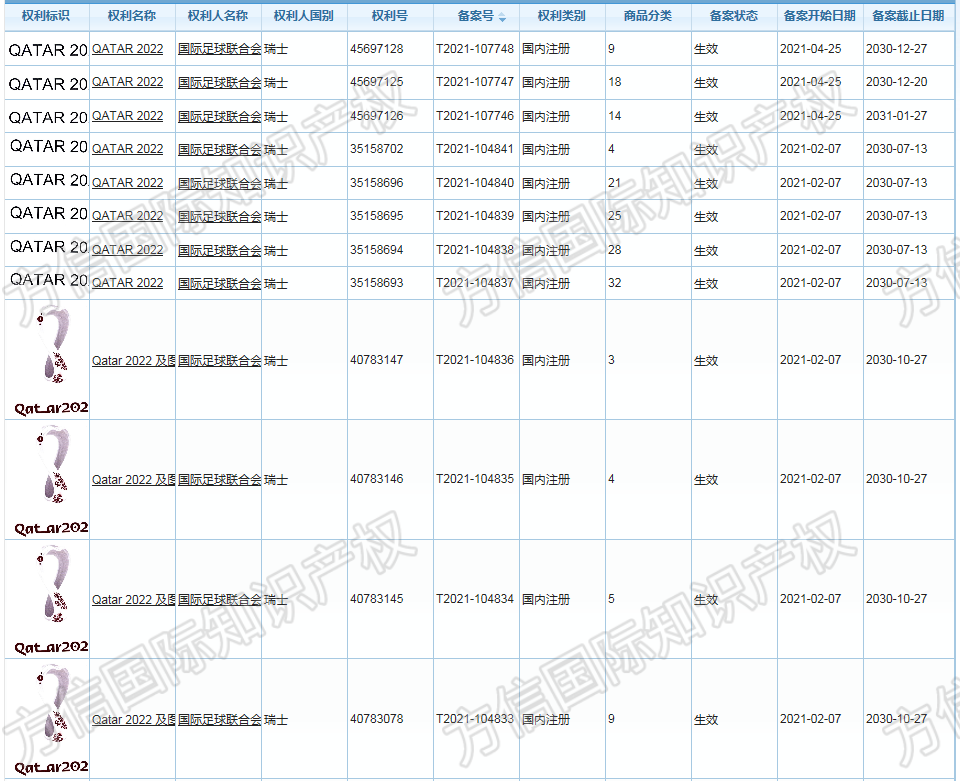Click the 权利人国别 column header
960x781 pixels.
pyautogui.click(x=304, y=16)
